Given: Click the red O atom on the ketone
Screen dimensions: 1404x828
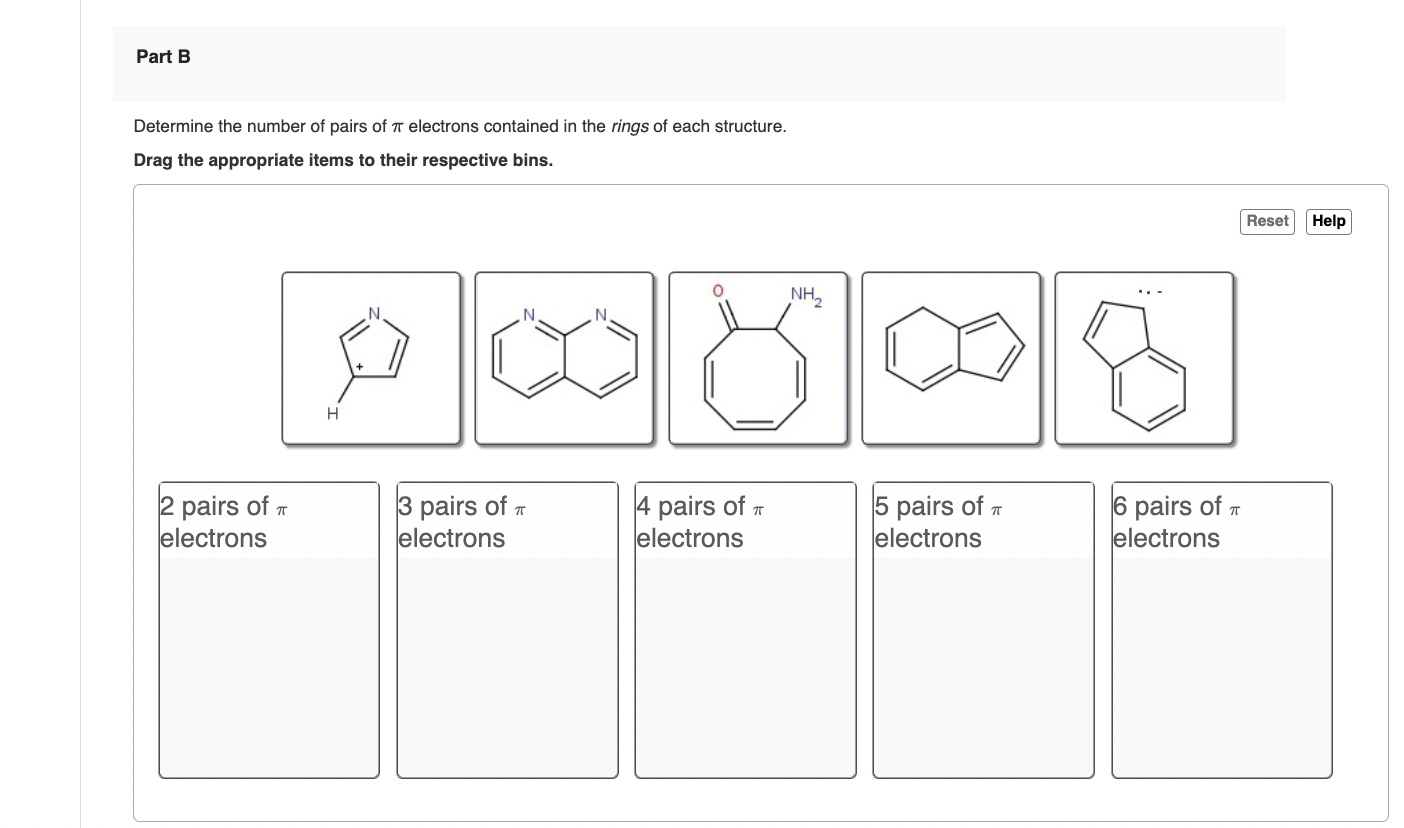Looking at the screenshot, I should click(x=717, y=291).
